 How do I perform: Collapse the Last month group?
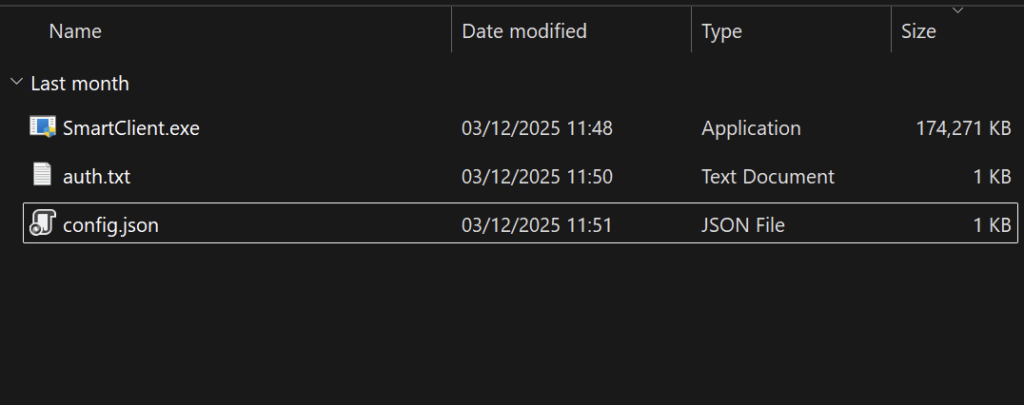16,83
